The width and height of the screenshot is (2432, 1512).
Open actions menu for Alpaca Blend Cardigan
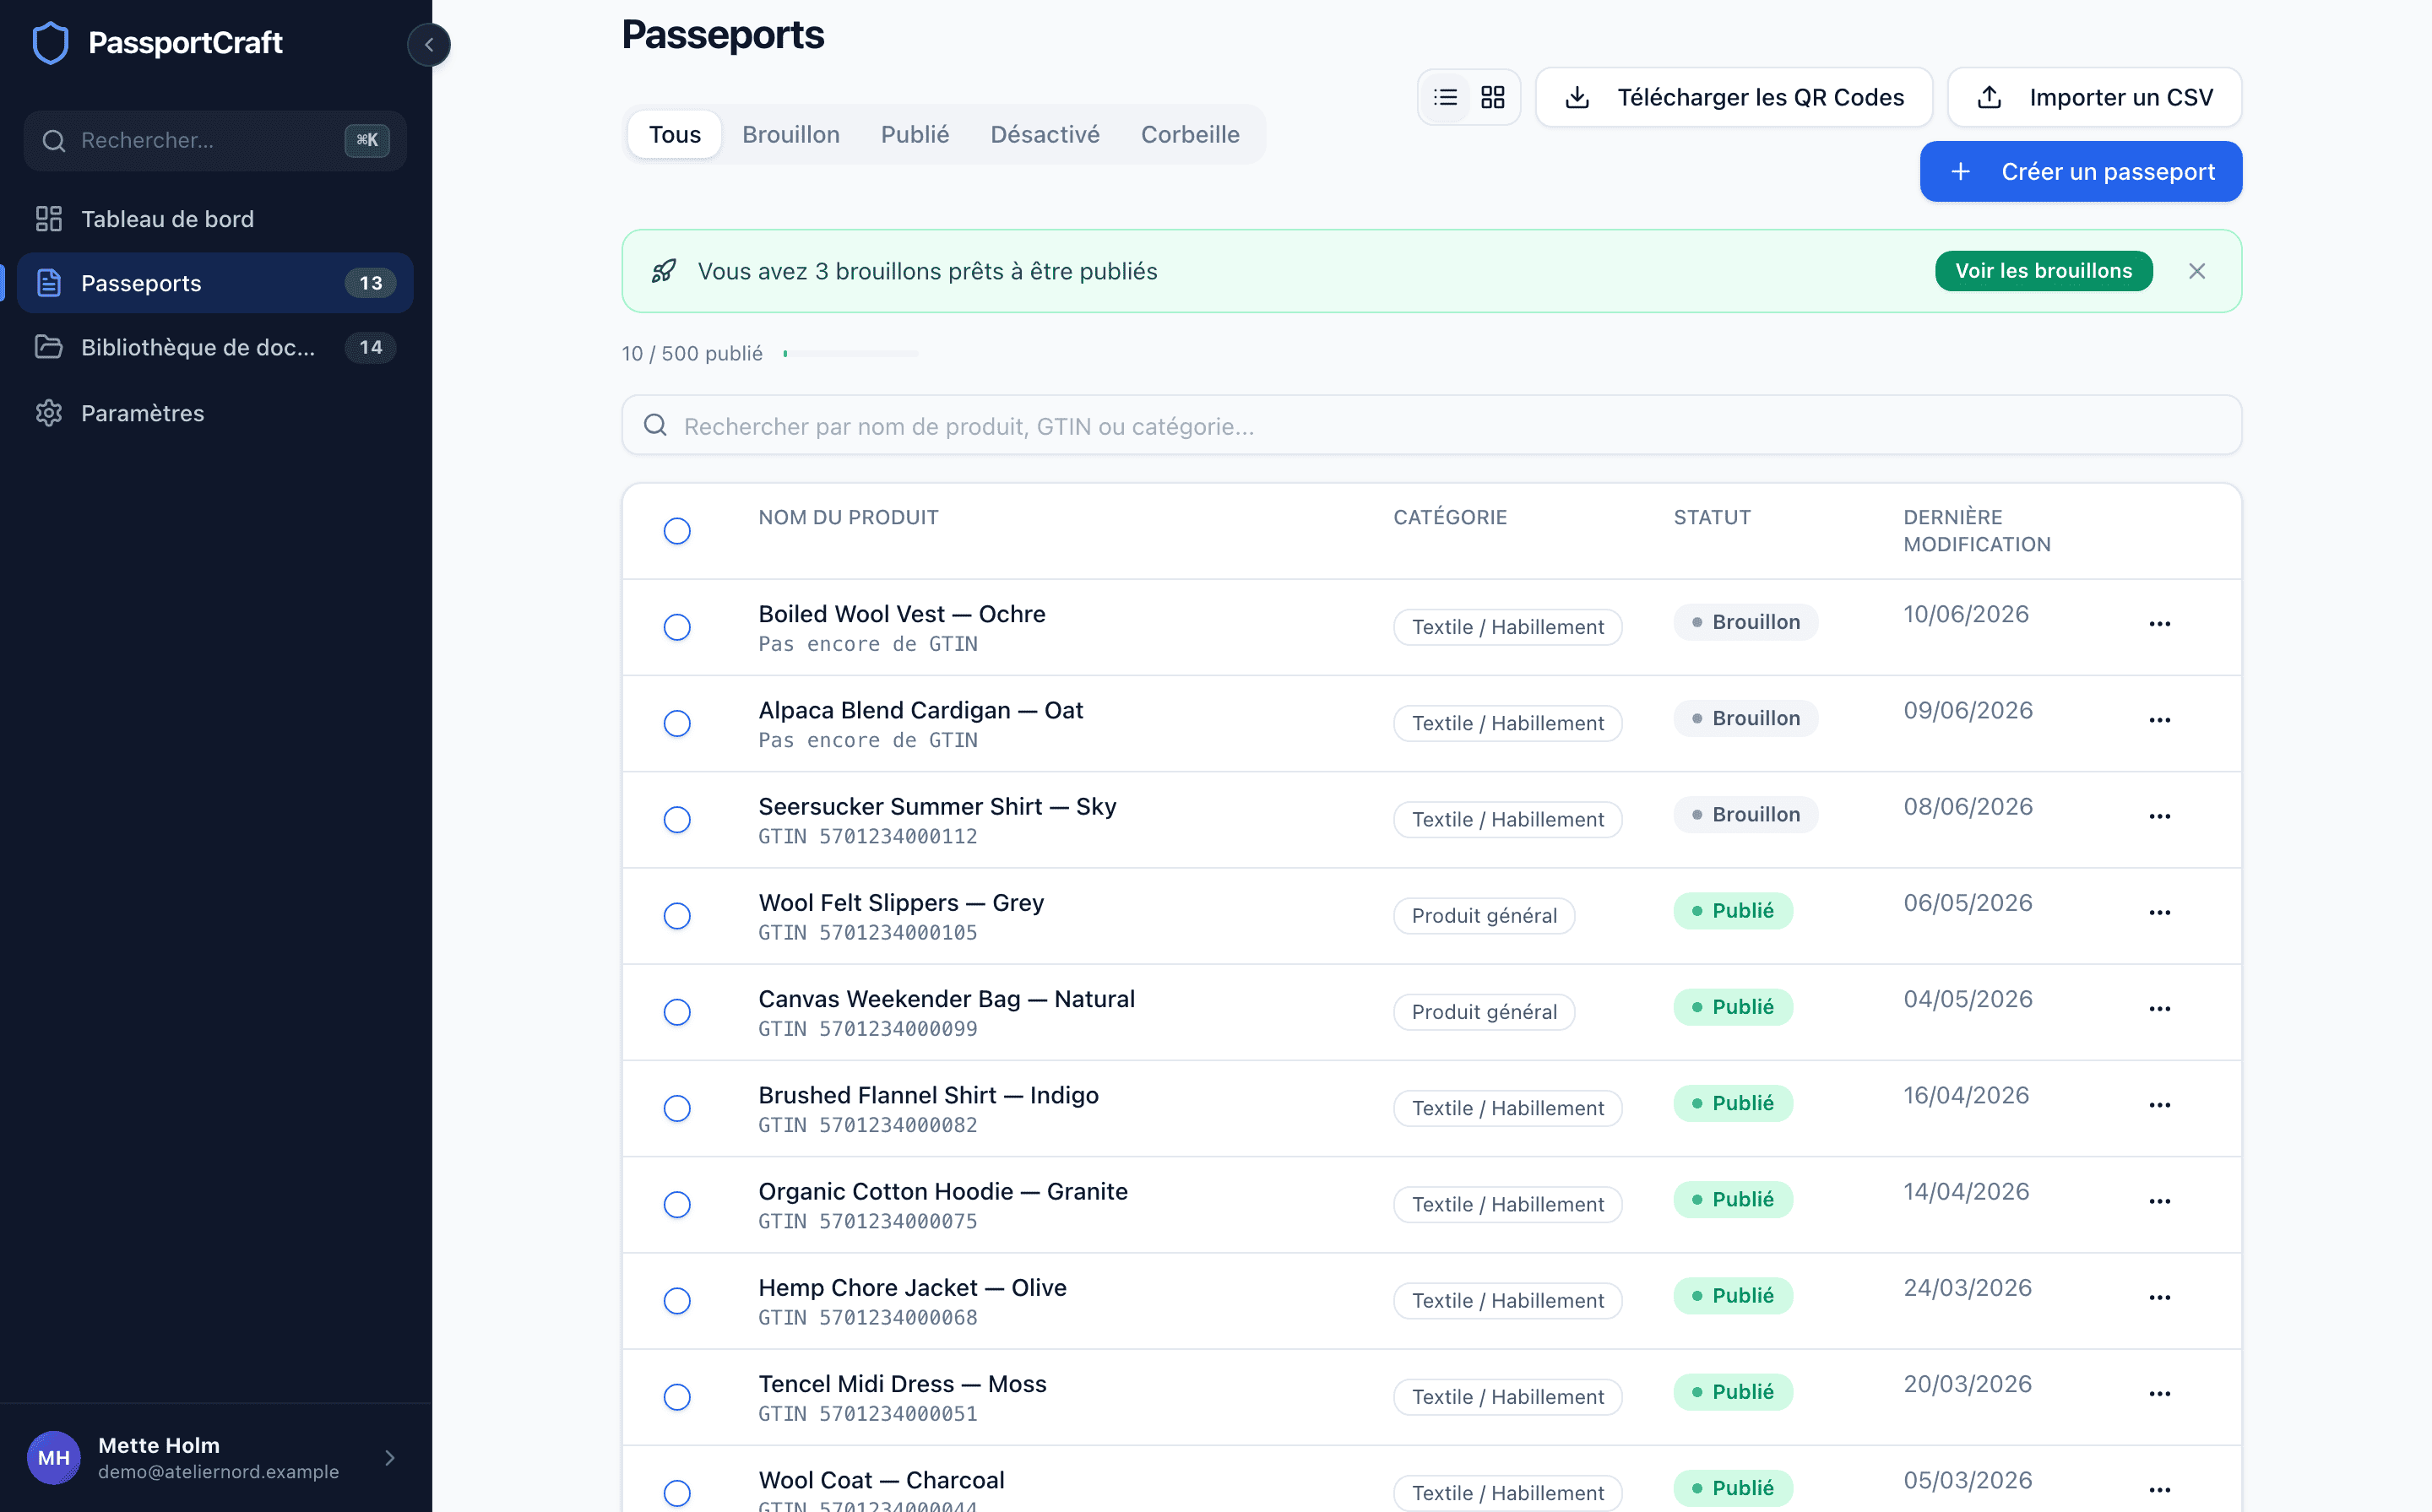coord(2160,720)
